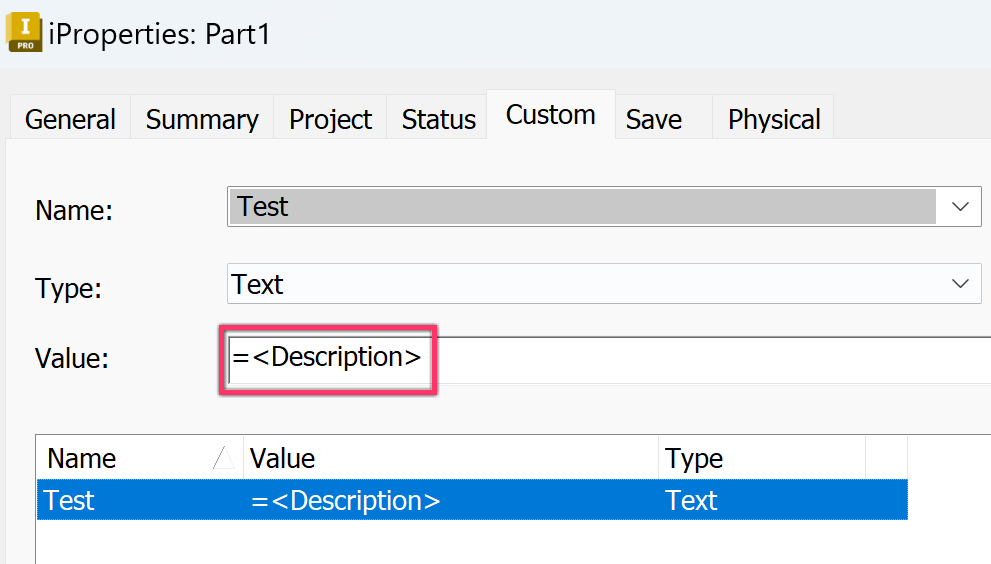
Task: Click the =<Description> cell in list
Action: (x=345, y=501)
